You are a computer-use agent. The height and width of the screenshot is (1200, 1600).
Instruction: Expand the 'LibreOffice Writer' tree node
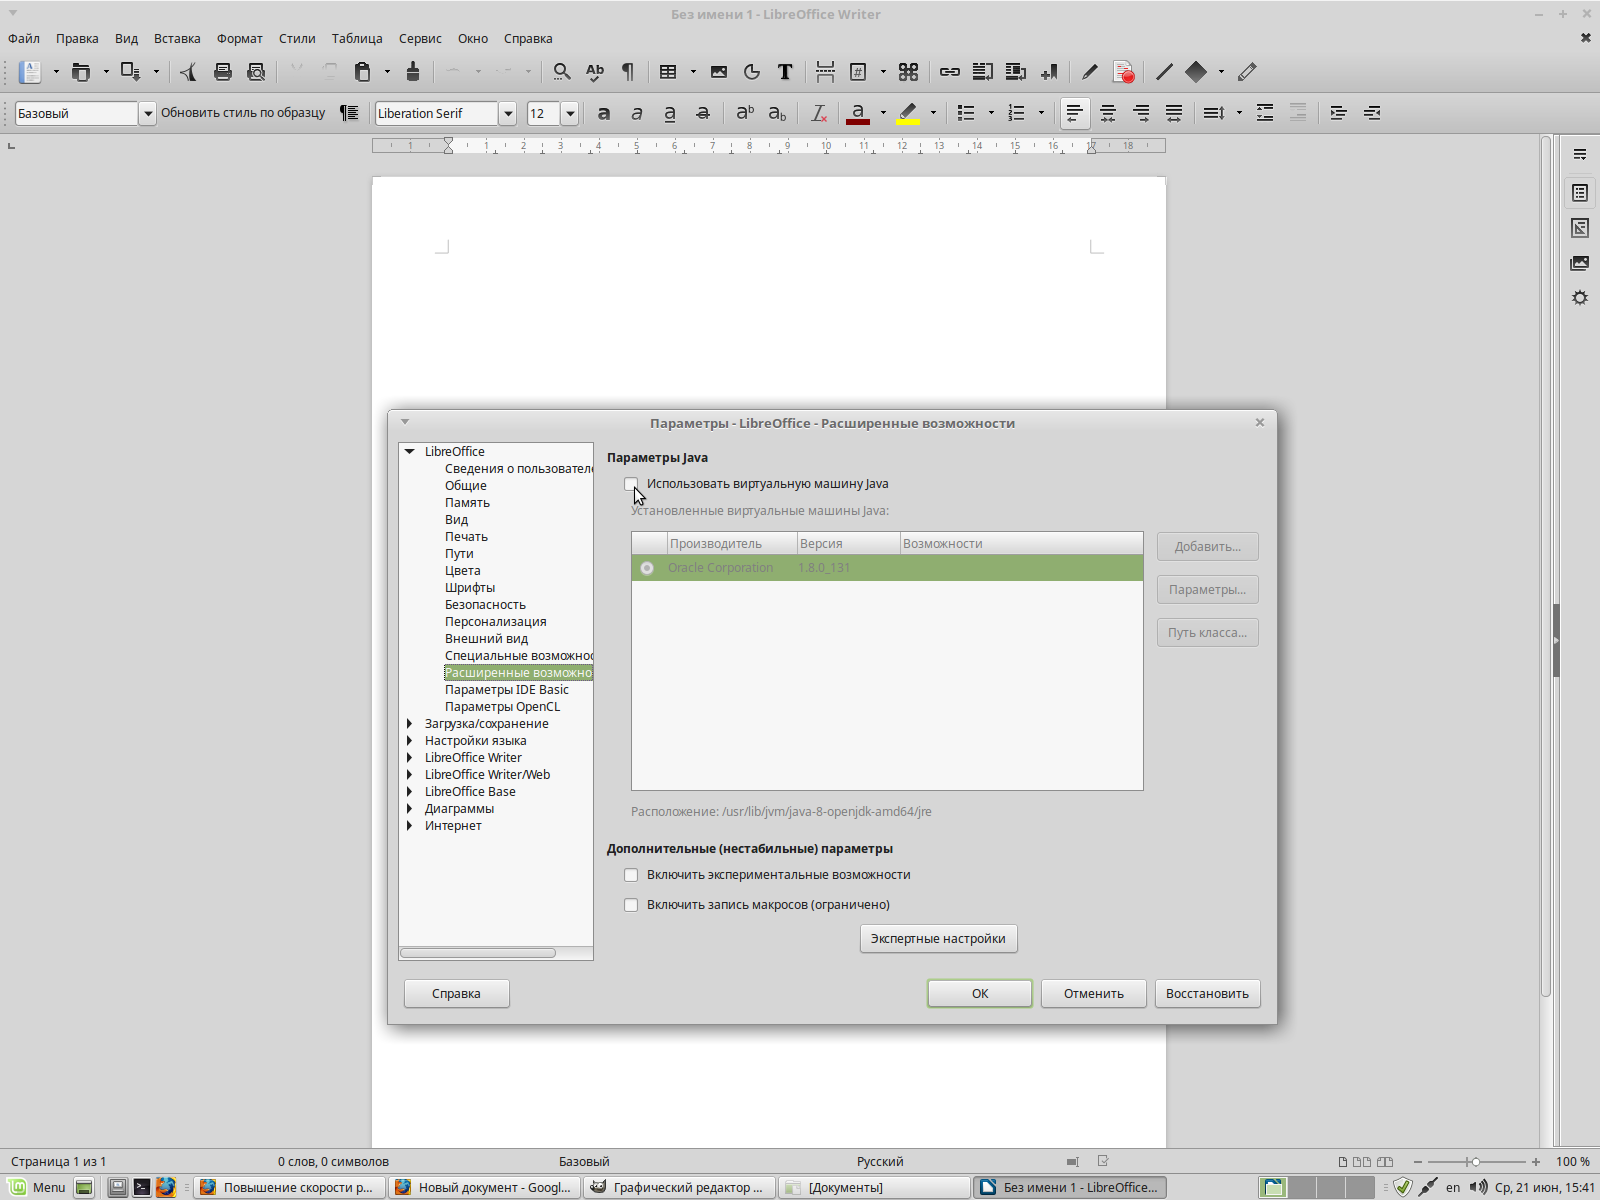click(410, 758)
